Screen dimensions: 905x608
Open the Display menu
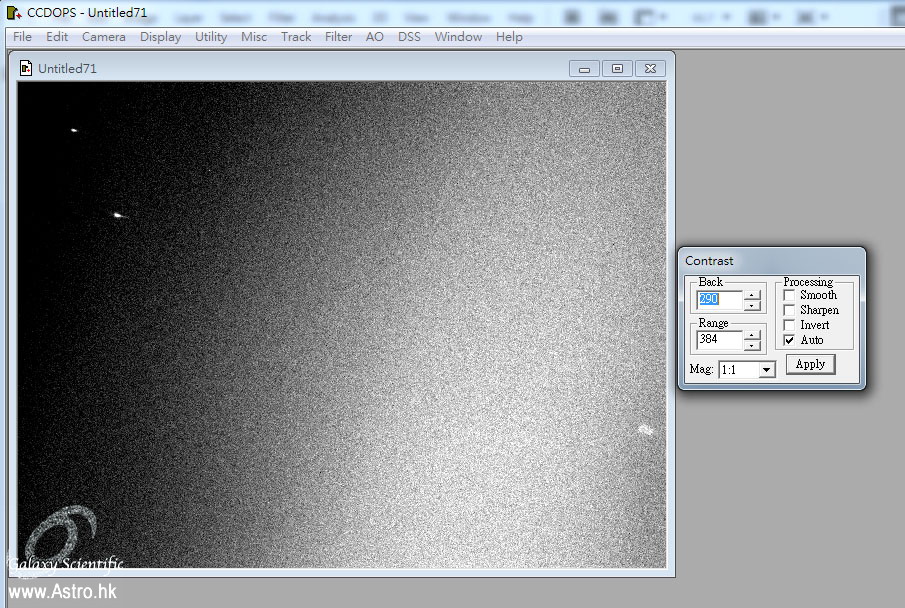[x=160, y=37]
